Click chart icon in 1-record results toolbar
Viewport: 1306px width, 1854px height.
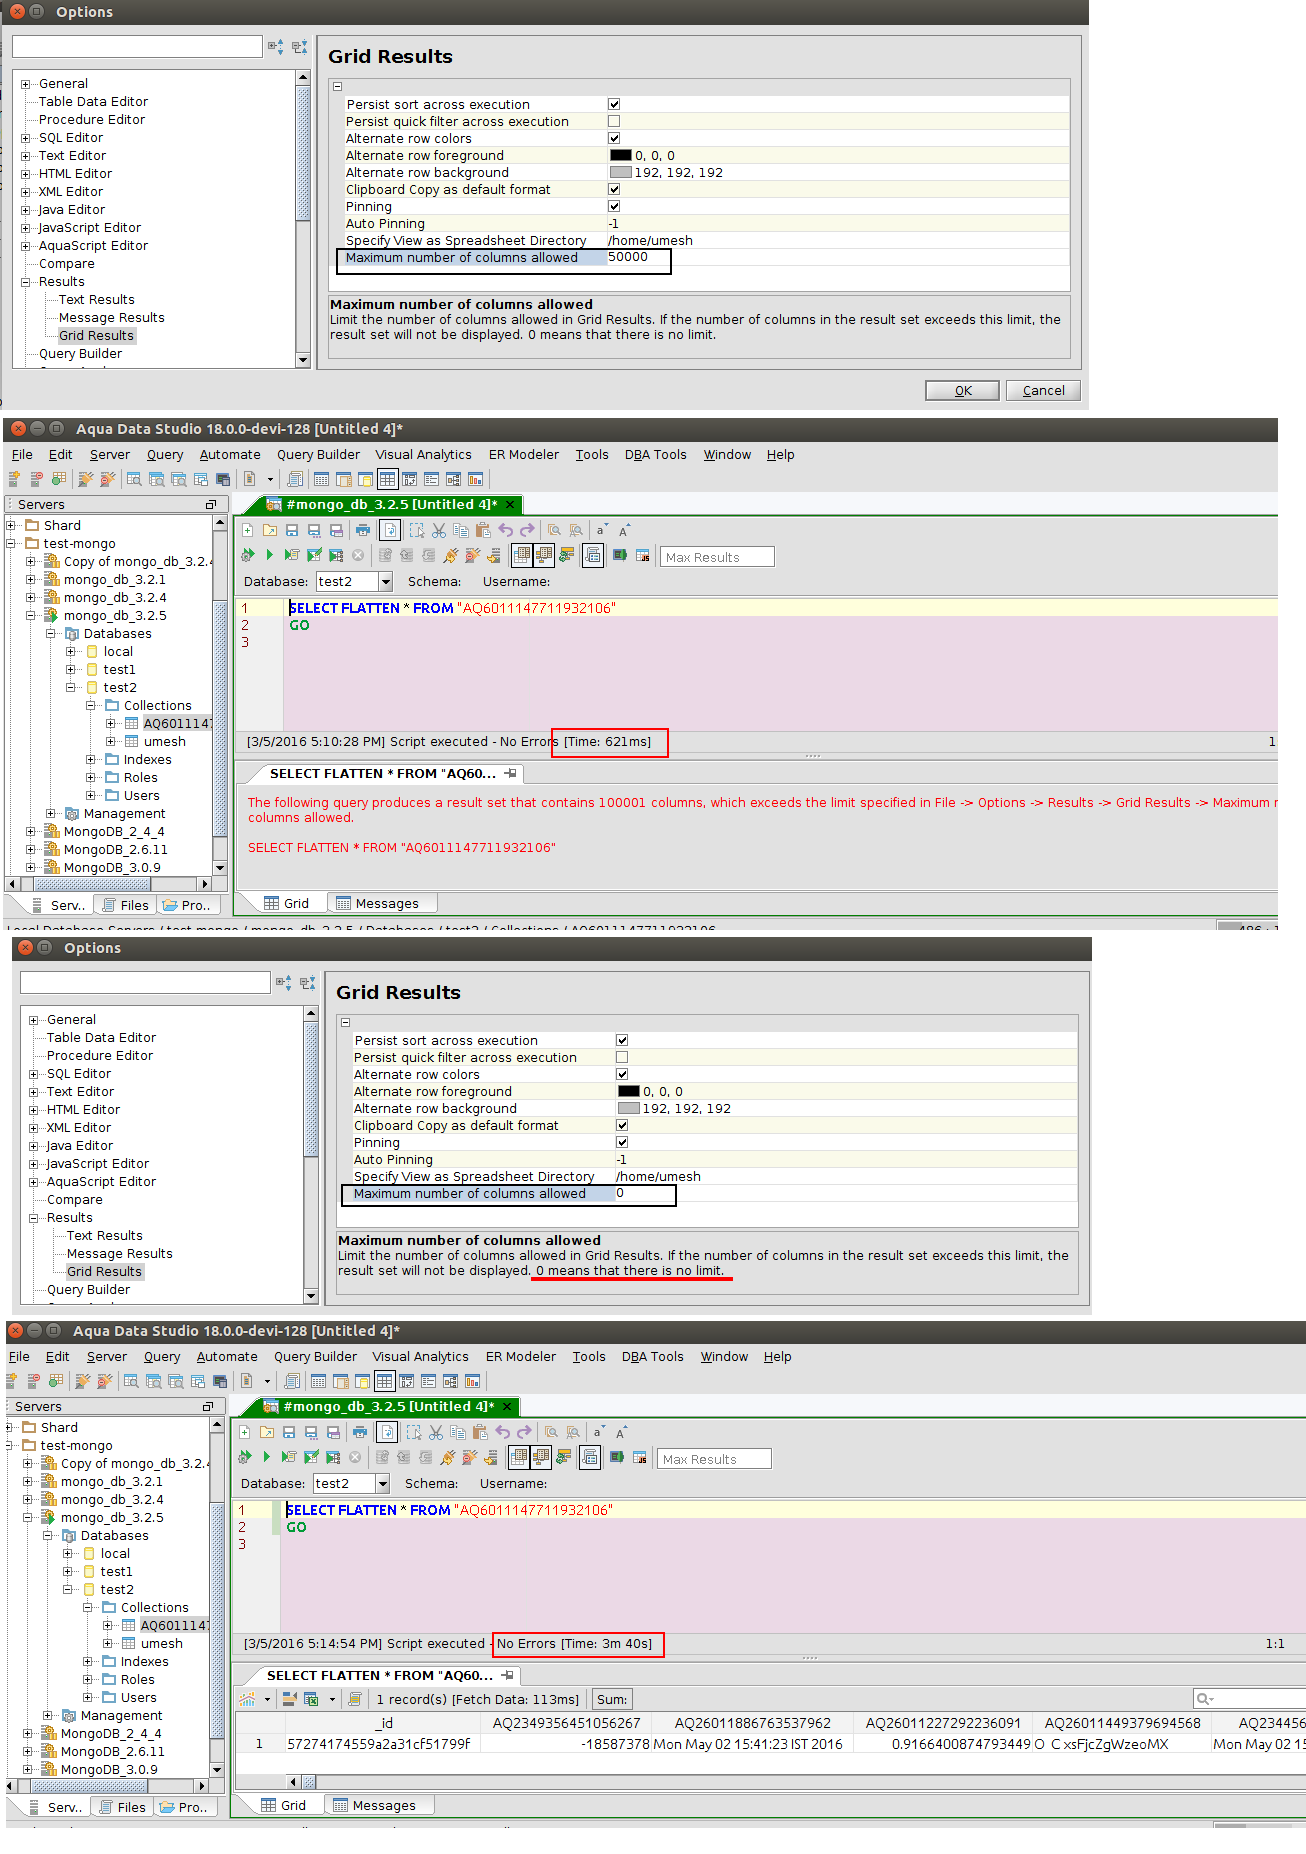(x=246, y=1699)
